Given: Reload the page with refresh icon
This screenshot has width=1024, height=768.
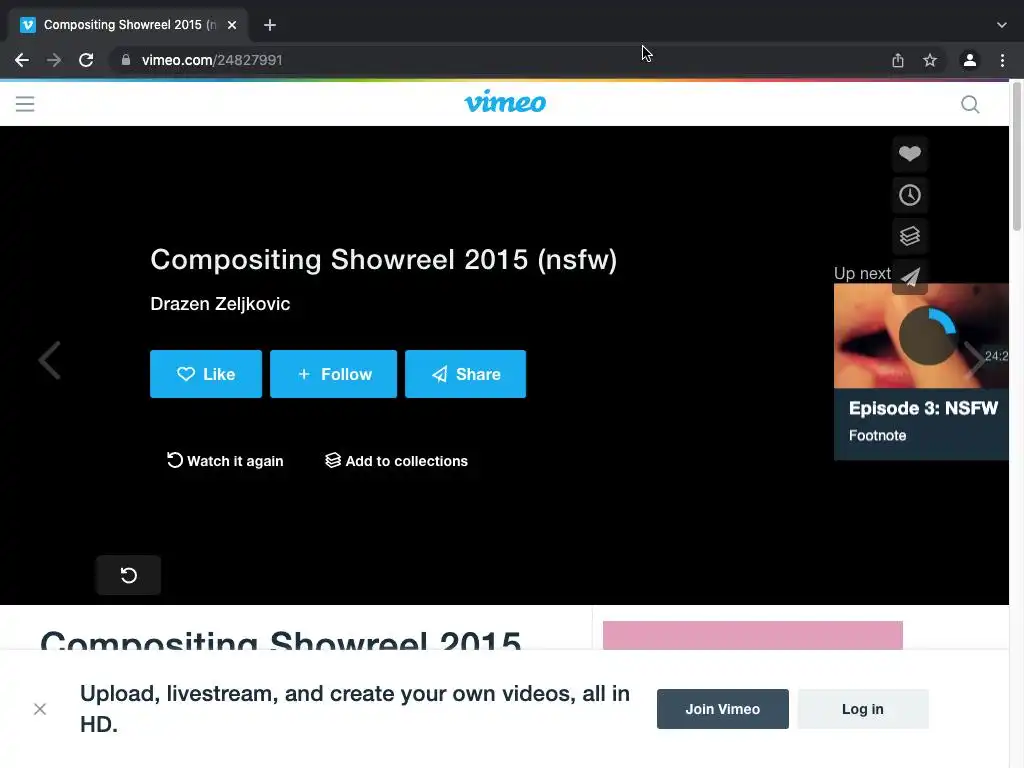Looking at the screenshot, I should click(x=86, y=60).
